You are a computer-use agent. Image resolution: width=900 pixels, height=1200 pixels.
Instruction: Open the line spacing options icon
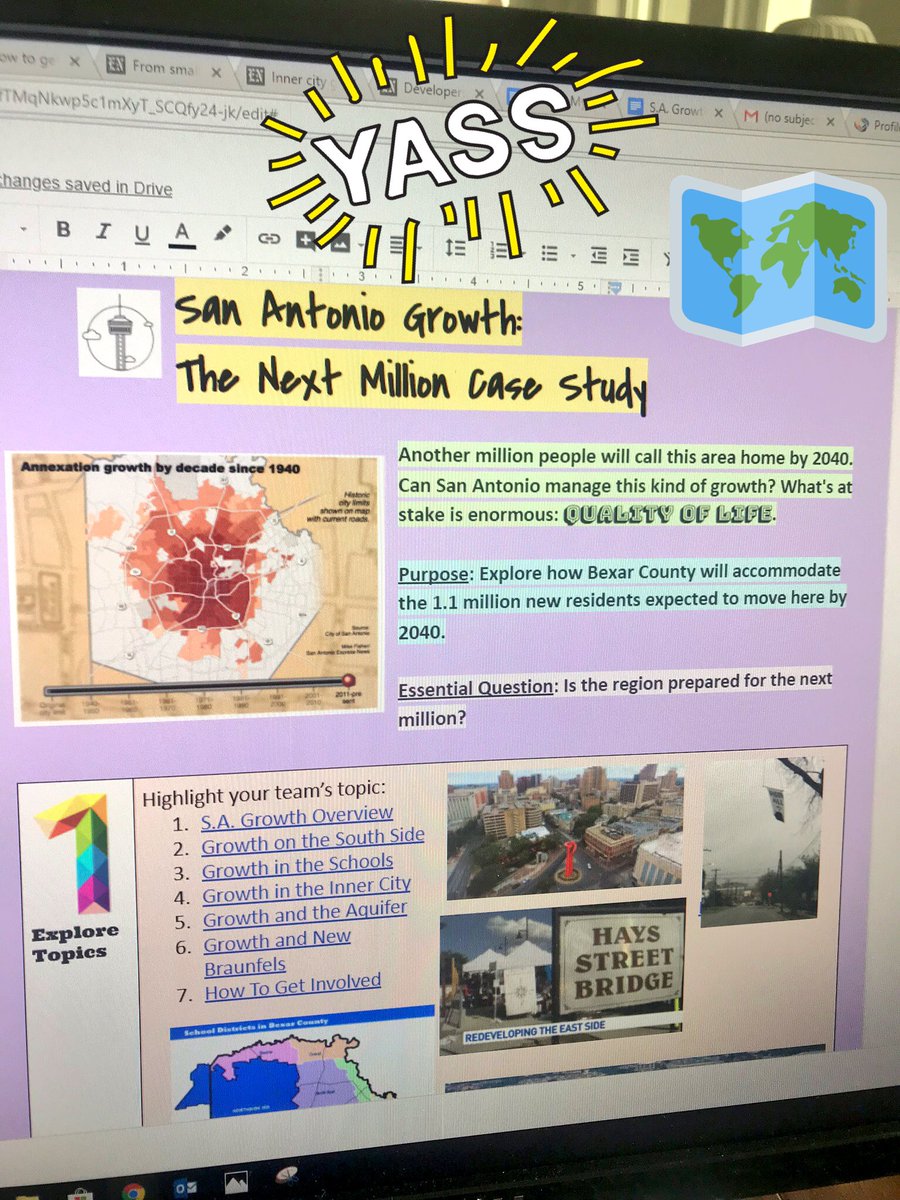tap(455, 246)
